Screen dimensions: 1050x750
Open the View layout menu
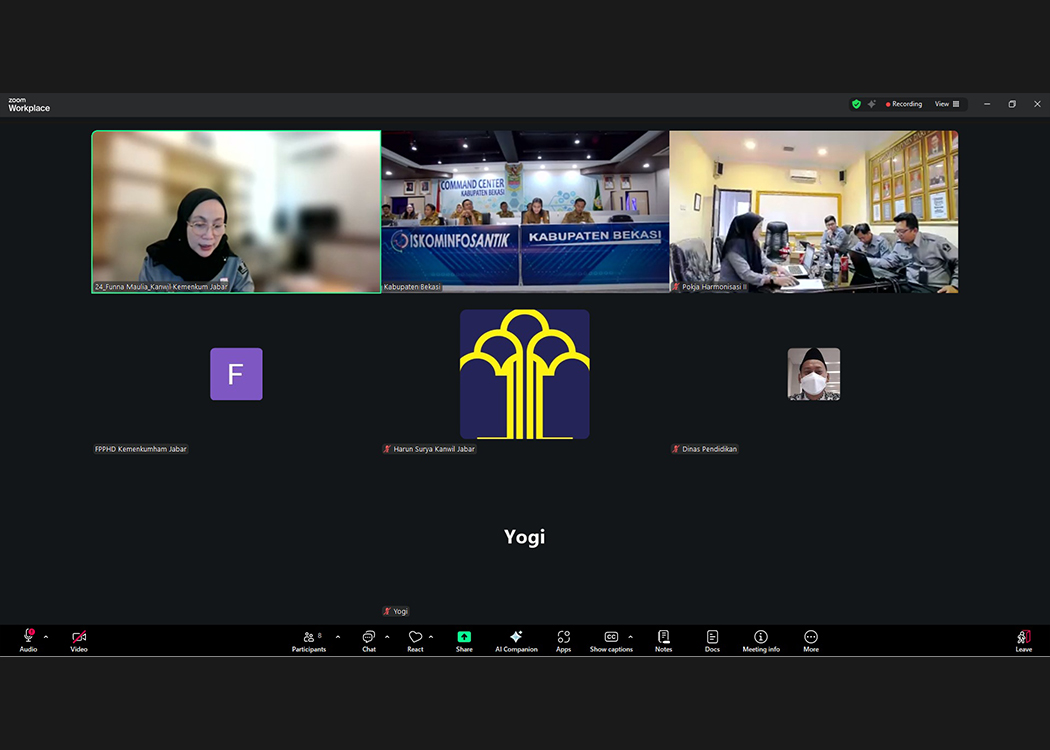click(946, 104)
